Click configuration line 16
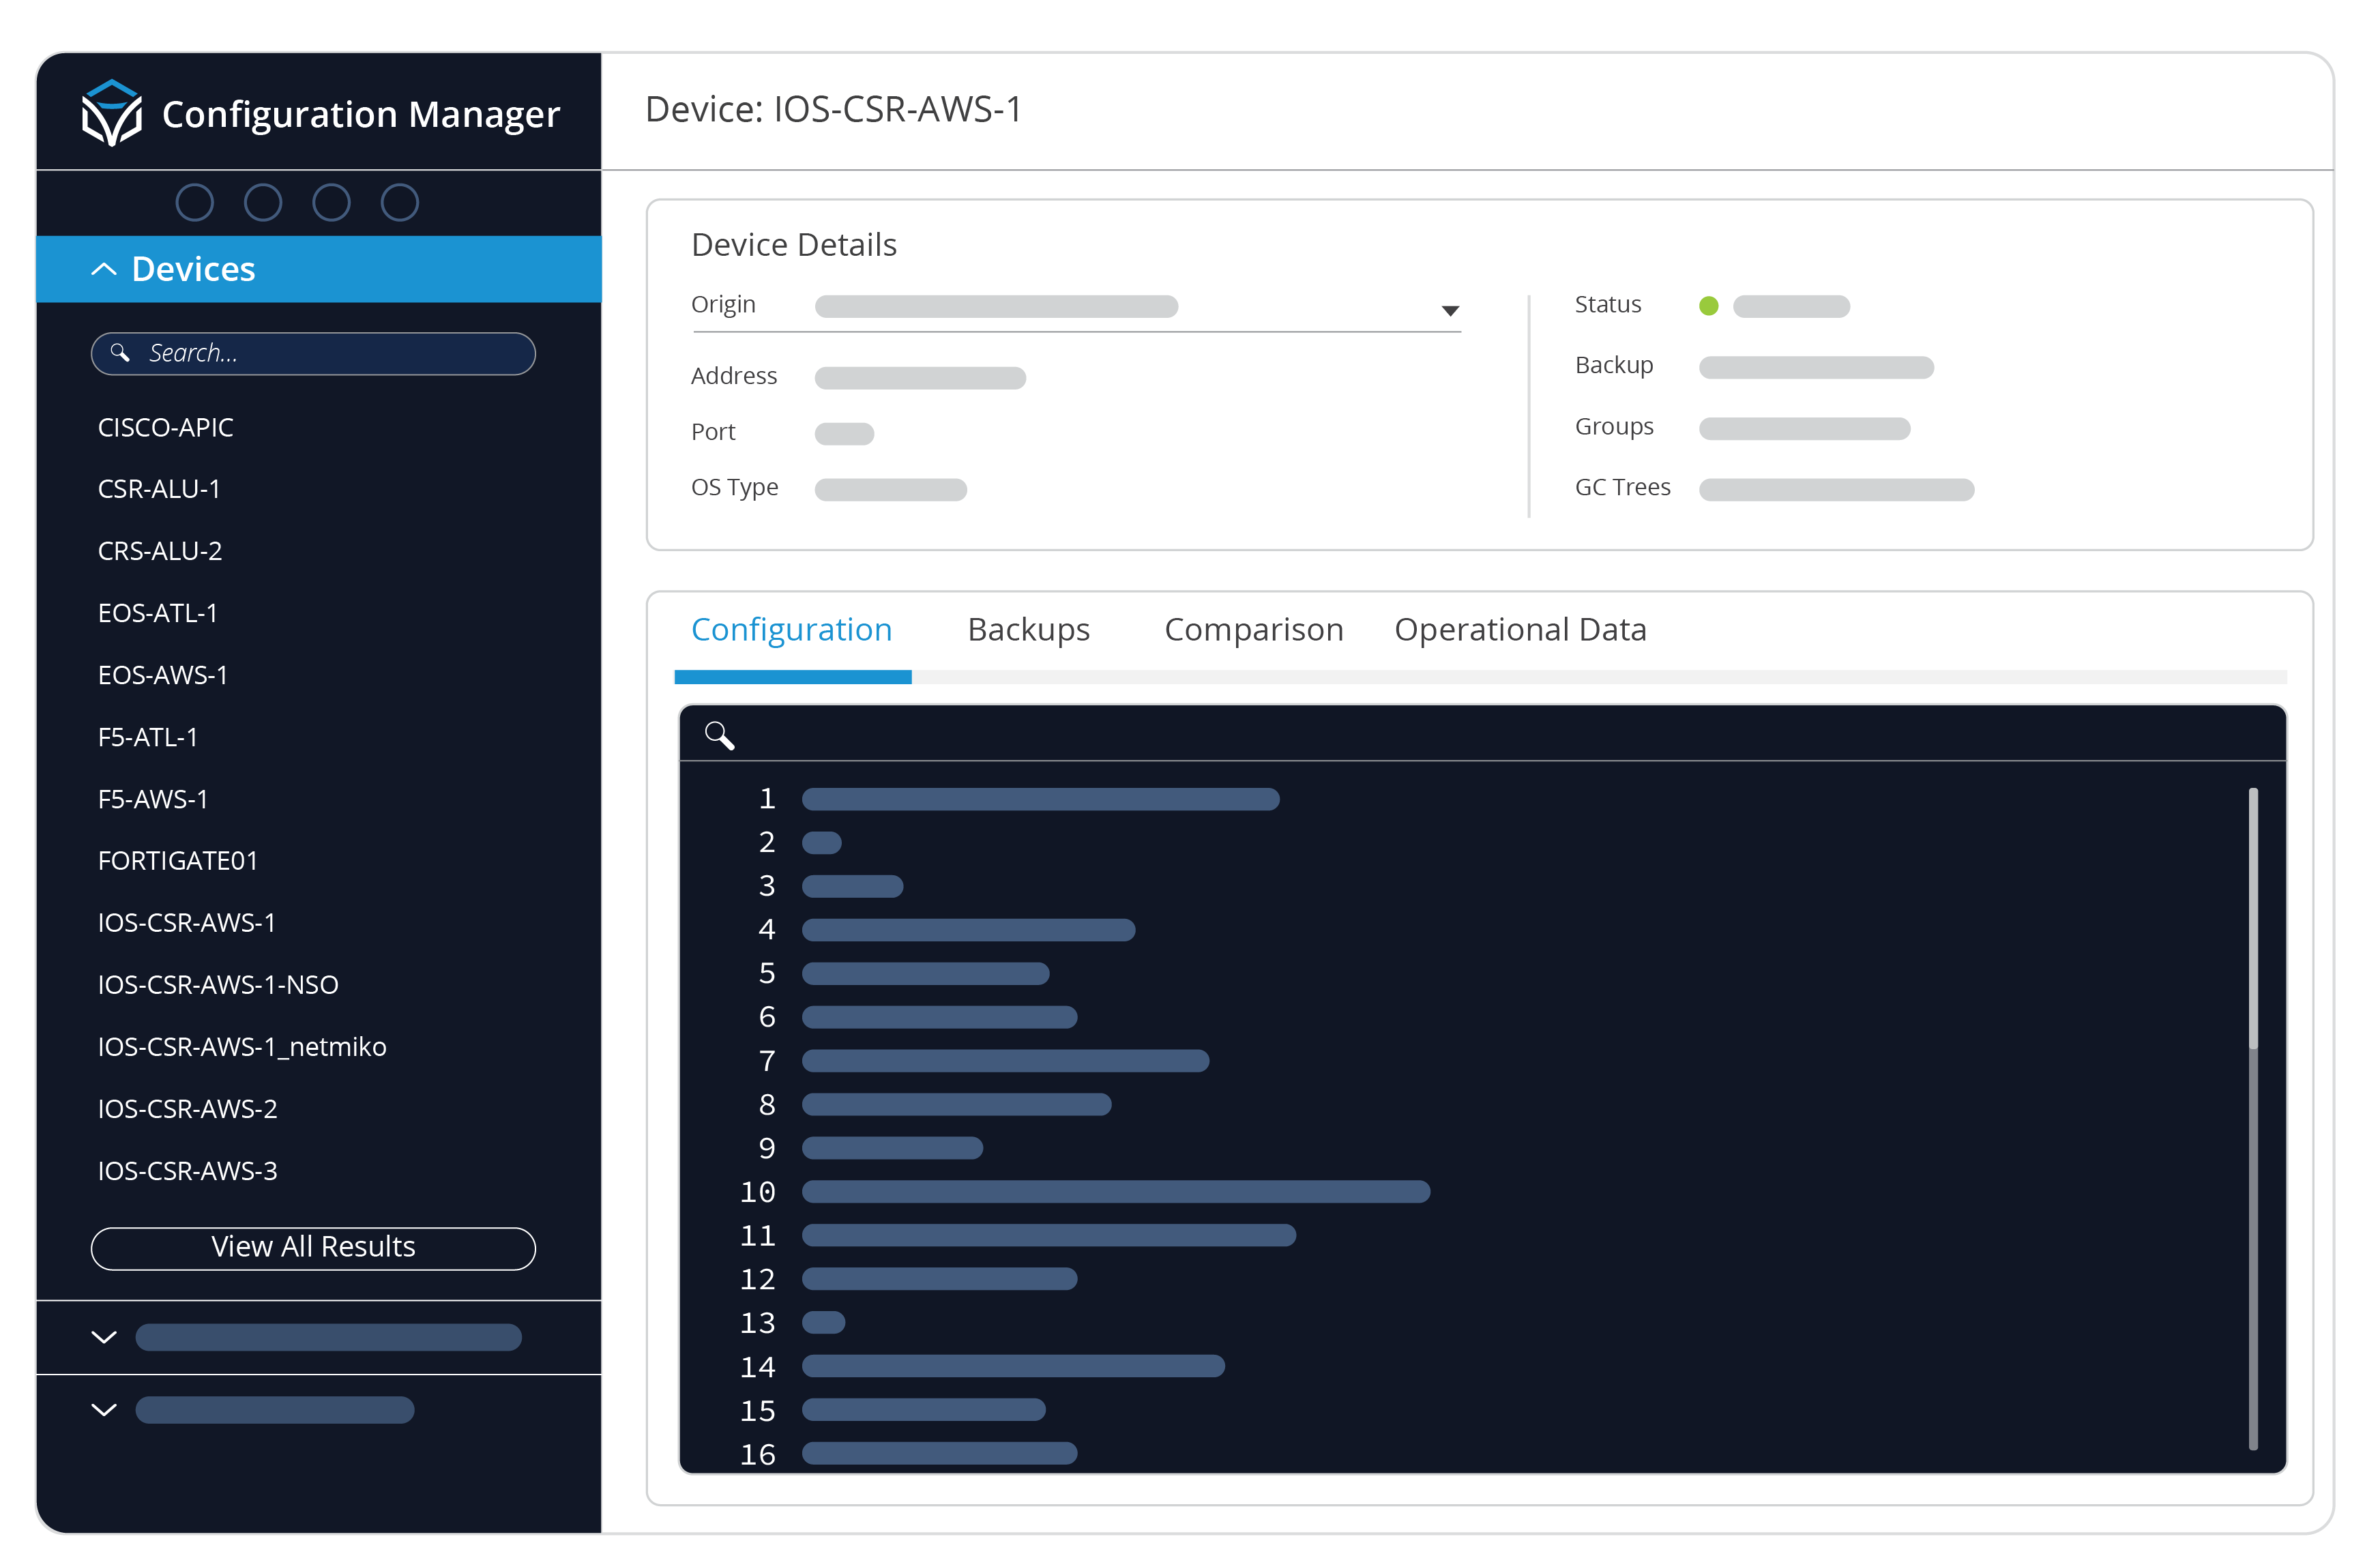2380x1556 pixels. 939,1454
